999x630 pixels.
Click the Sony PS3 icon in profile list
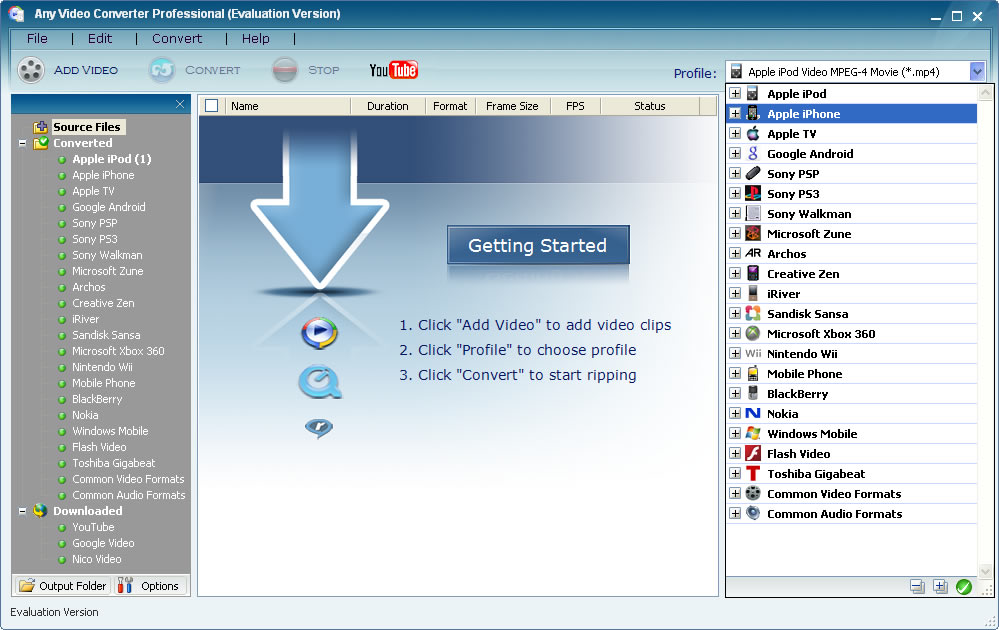tap(753, 194)
